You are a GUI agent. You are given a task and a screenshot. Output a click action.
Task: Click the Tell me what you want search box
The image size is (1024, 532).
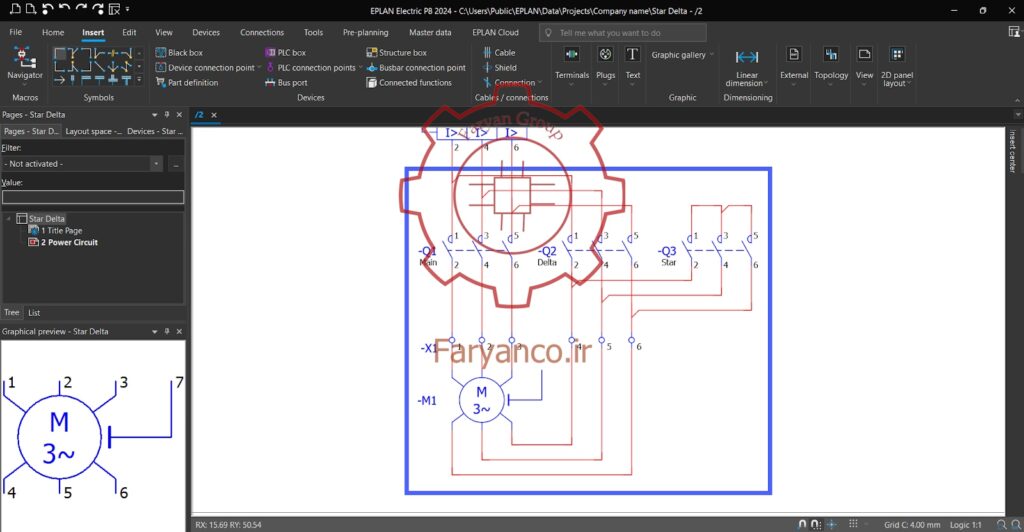click(622, 33)
